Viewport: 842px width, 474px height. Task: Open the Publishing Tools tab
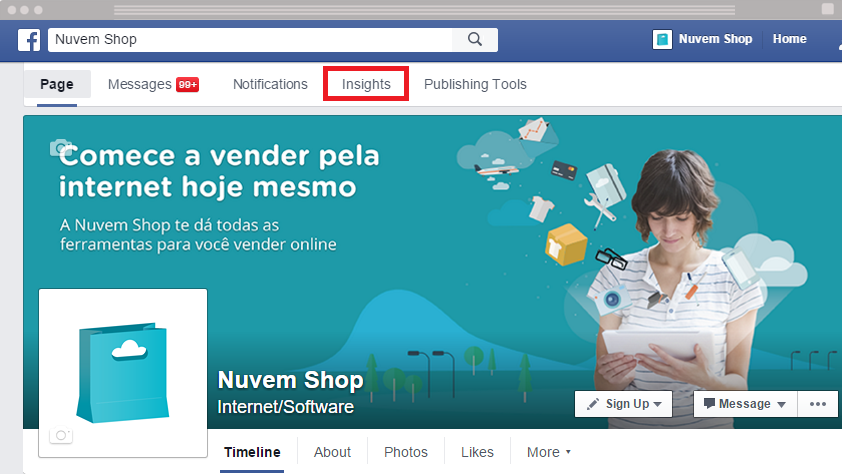pos(475,85)
